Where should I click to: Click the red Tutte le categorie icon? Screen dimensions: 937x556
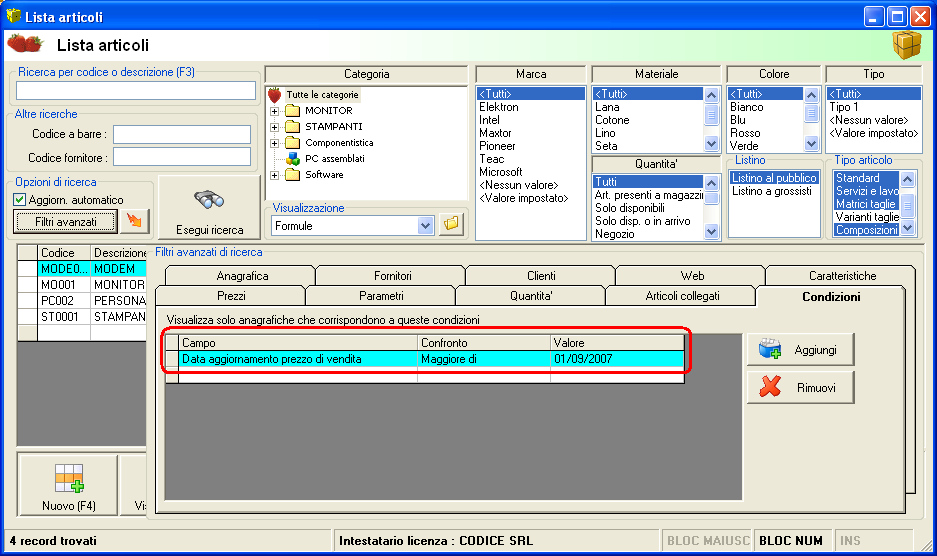pos(275,95)
